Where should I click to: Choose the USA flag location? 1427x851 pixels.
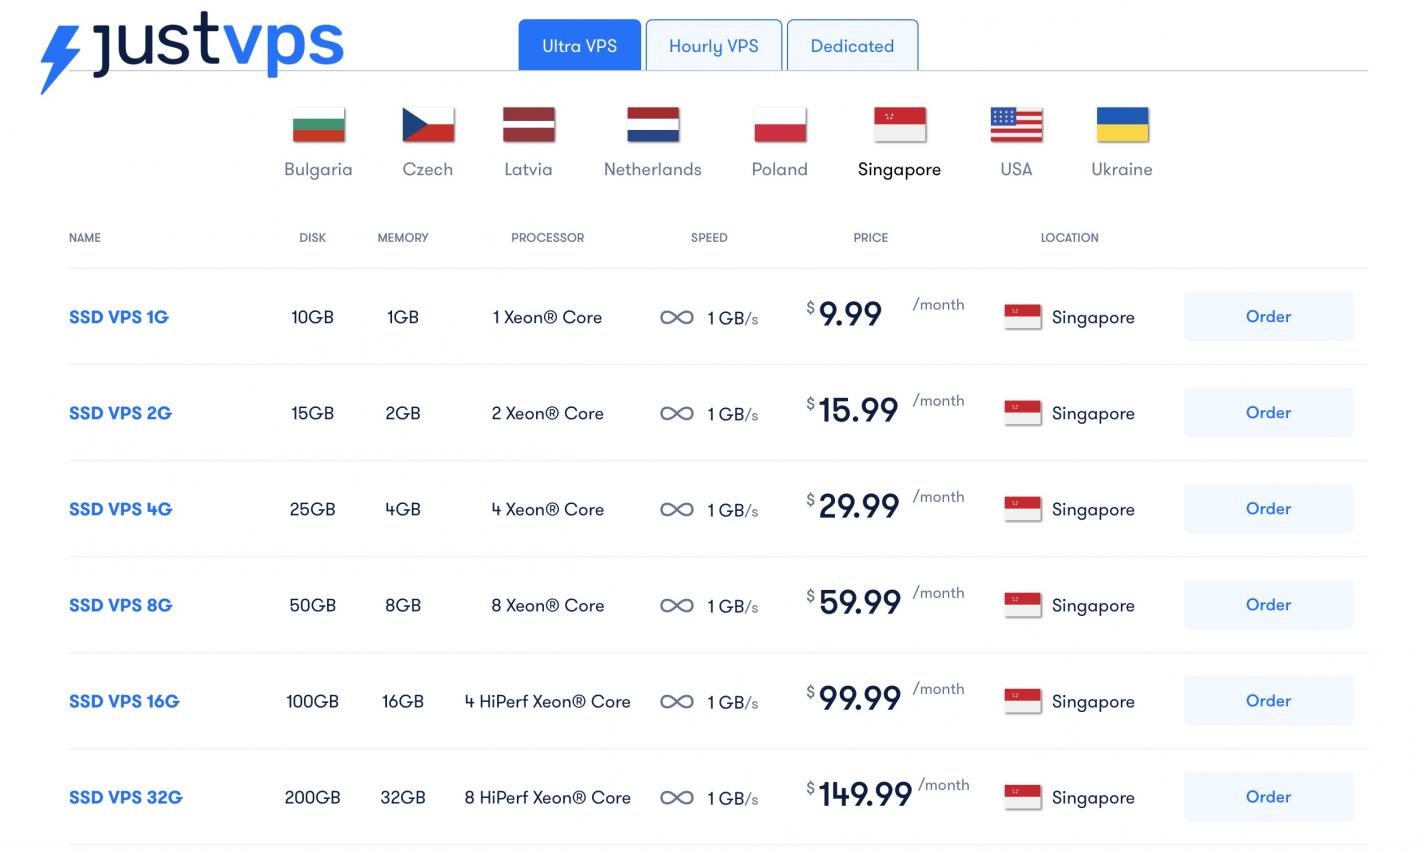click(1016, 125)
